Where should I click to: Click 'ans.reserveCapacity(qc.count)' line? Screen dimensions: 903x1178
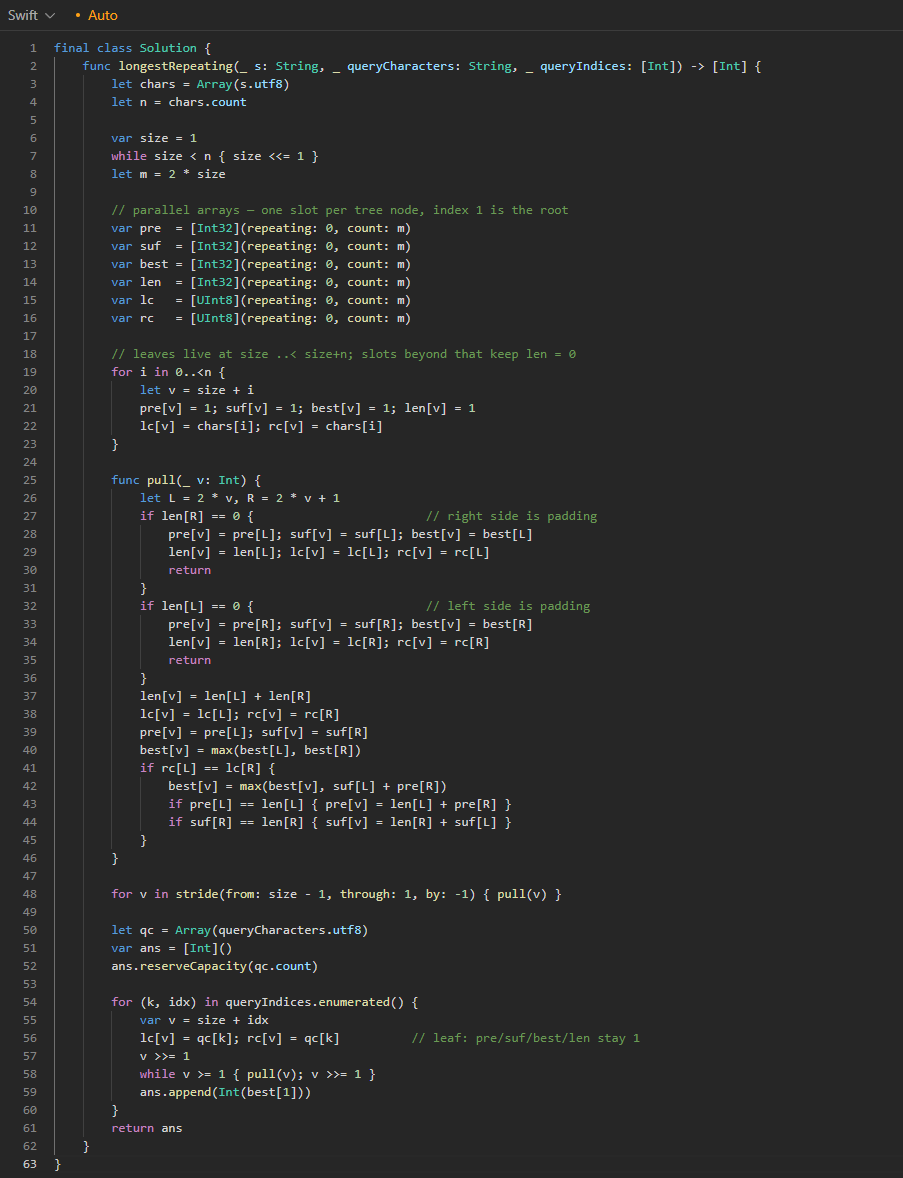pos(215,966)
